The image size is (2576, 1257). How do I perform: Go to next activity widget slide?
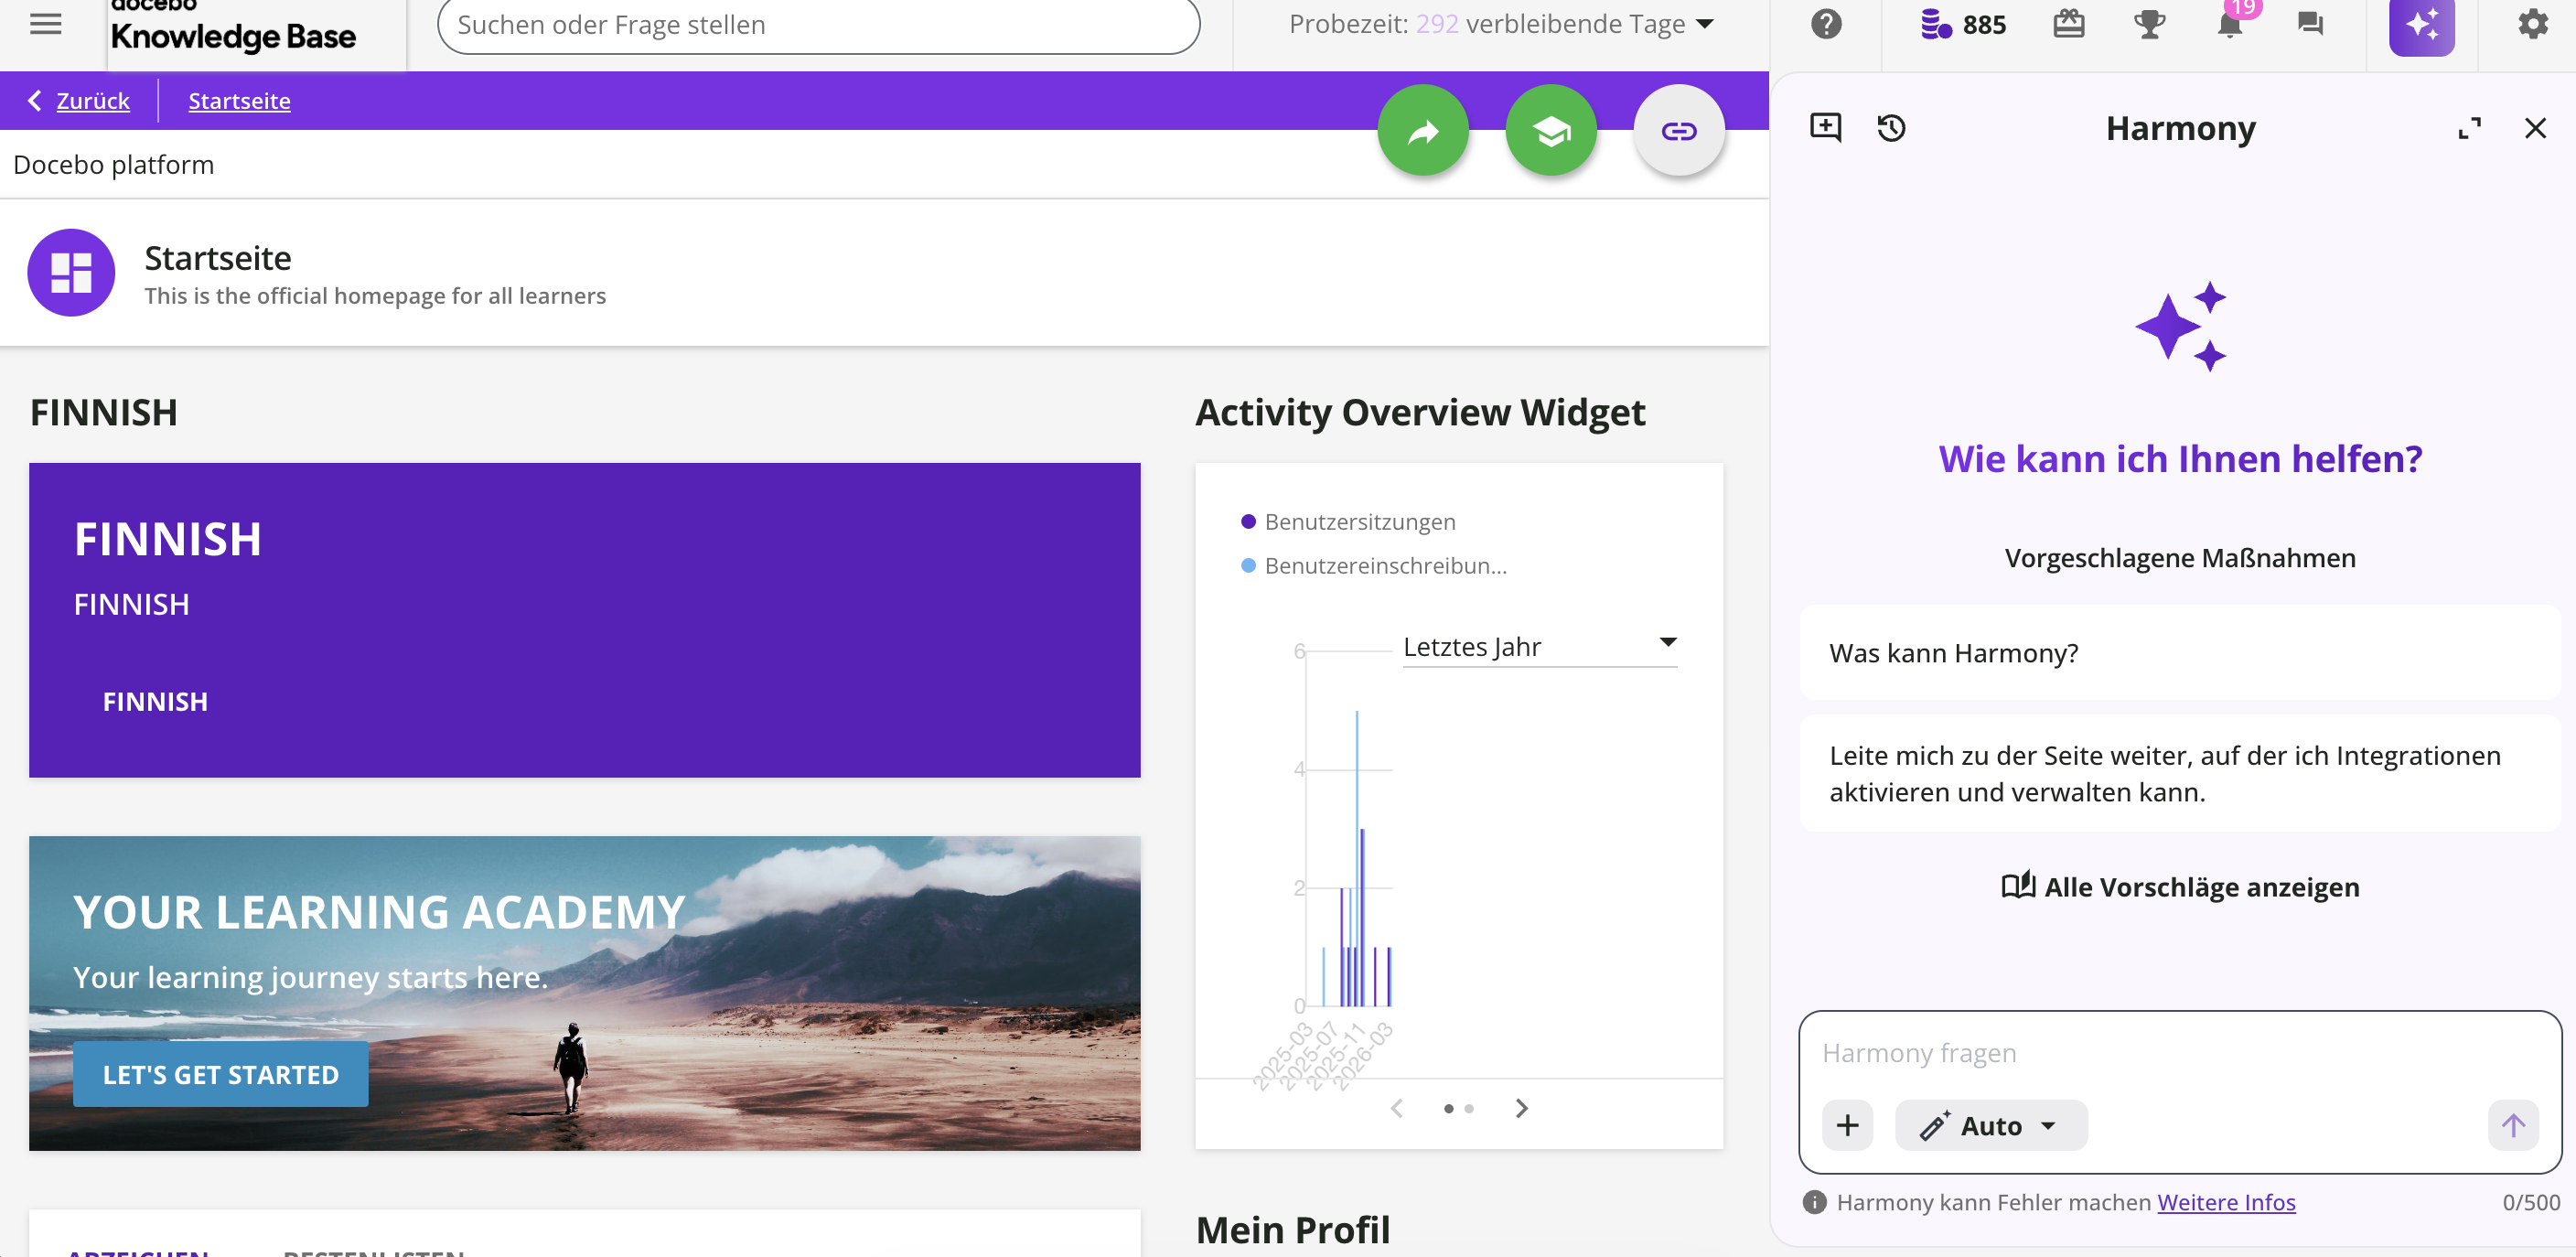[x=1521, y=1107]
